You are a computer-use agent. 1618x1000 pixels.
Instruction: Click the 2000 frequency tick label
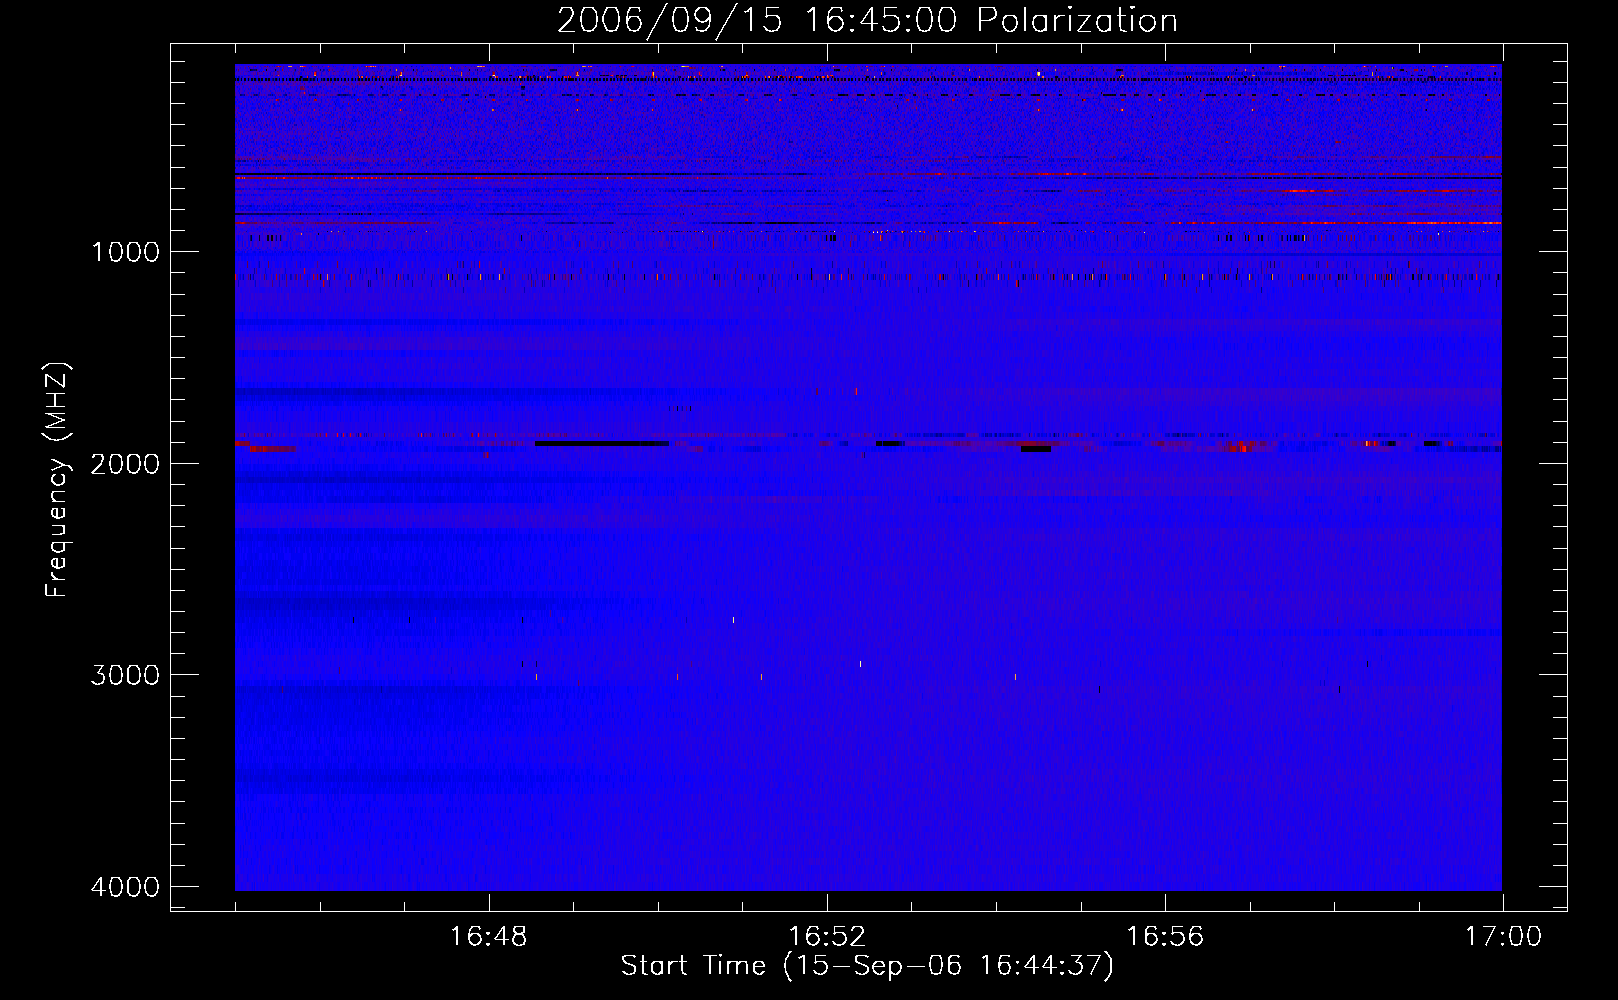coord(125,463)
